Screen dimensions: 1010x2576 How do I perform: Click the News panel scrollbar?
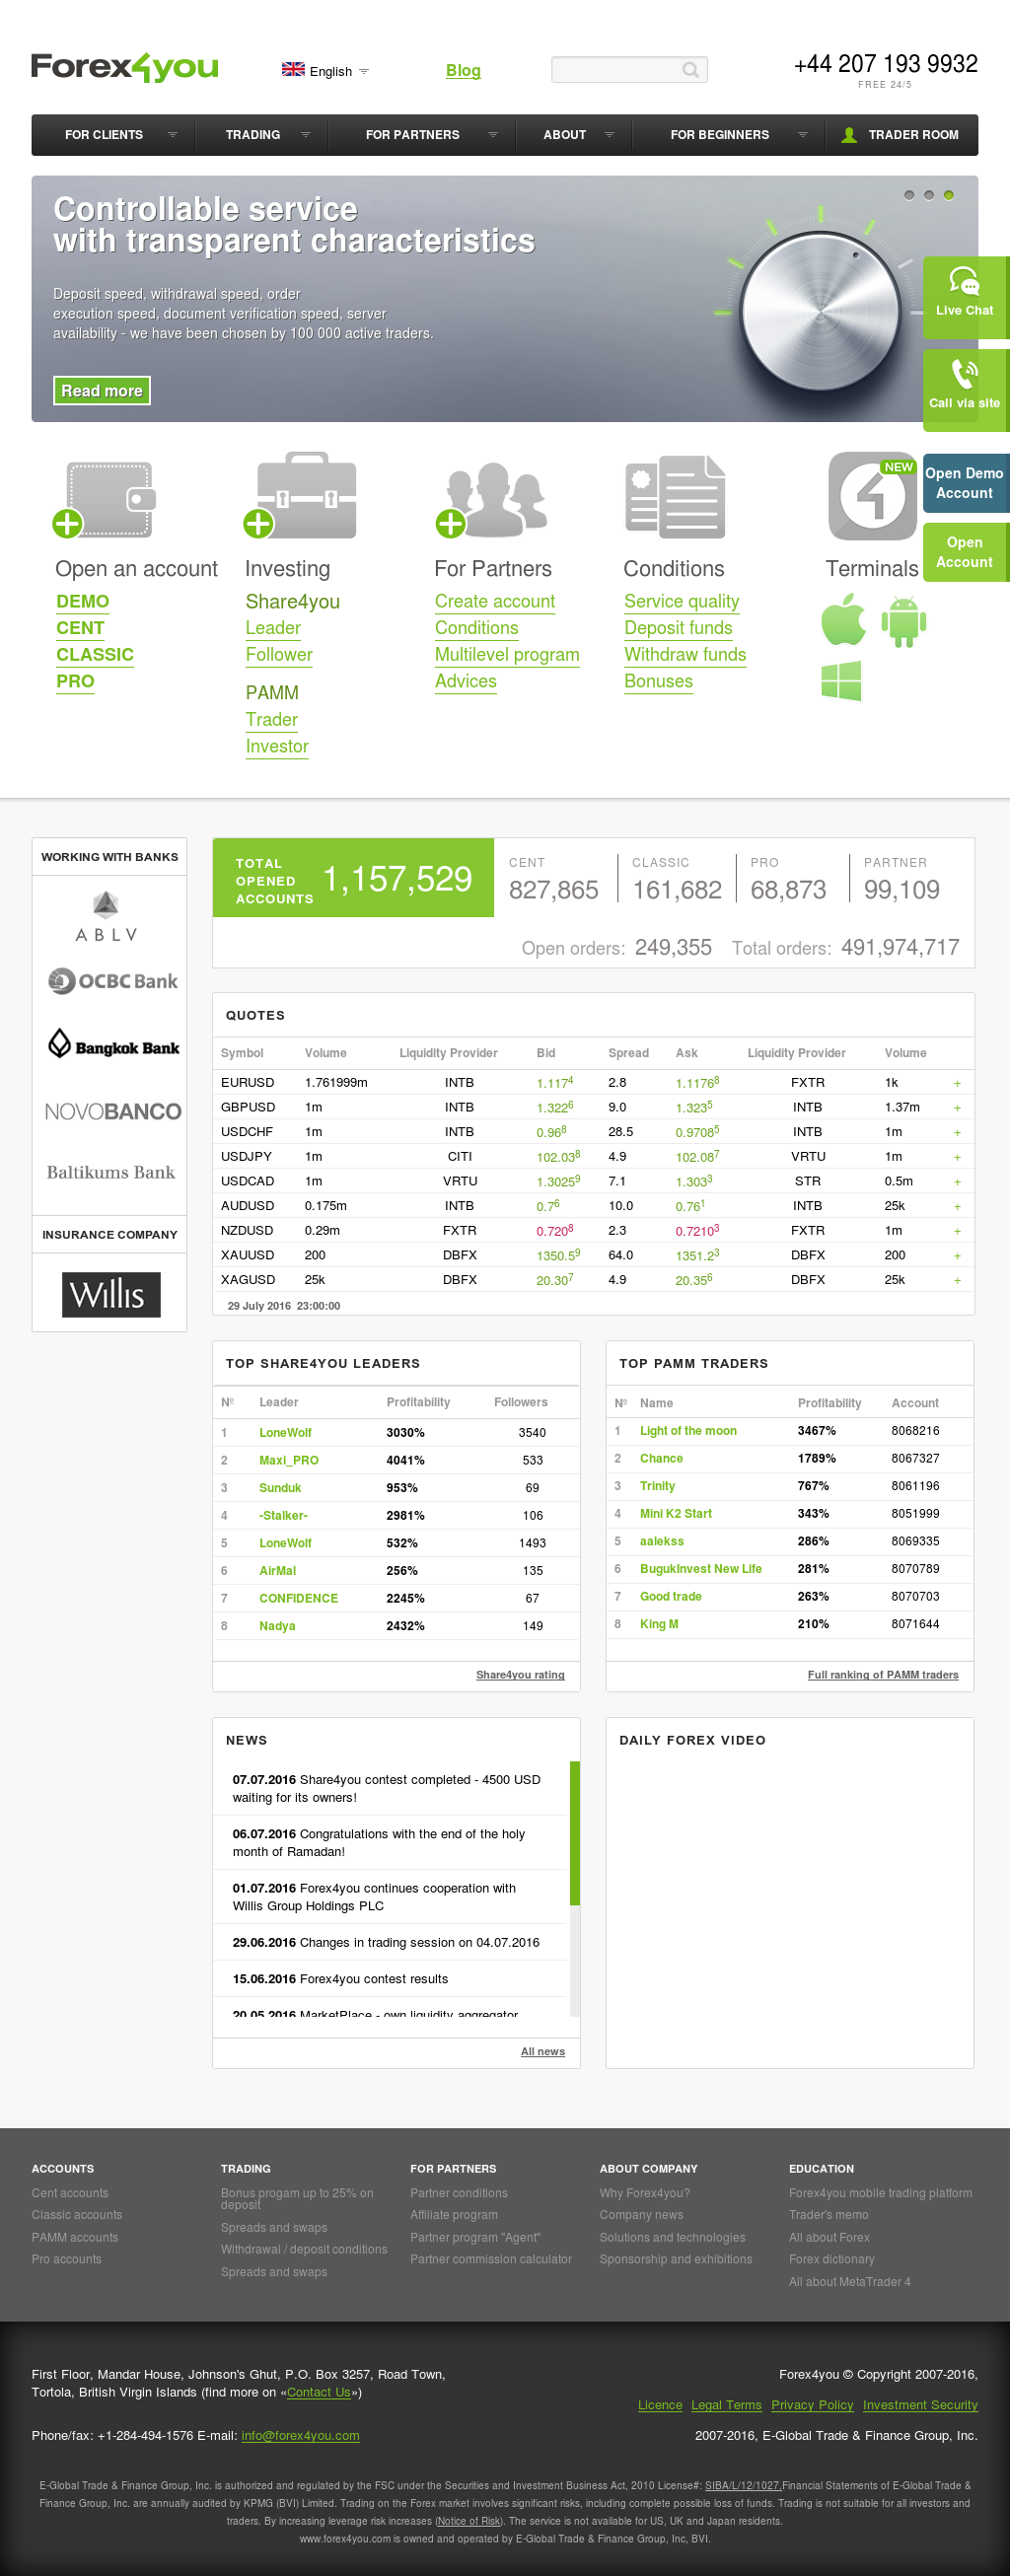pyautogui.click(x=575, y=1834)
